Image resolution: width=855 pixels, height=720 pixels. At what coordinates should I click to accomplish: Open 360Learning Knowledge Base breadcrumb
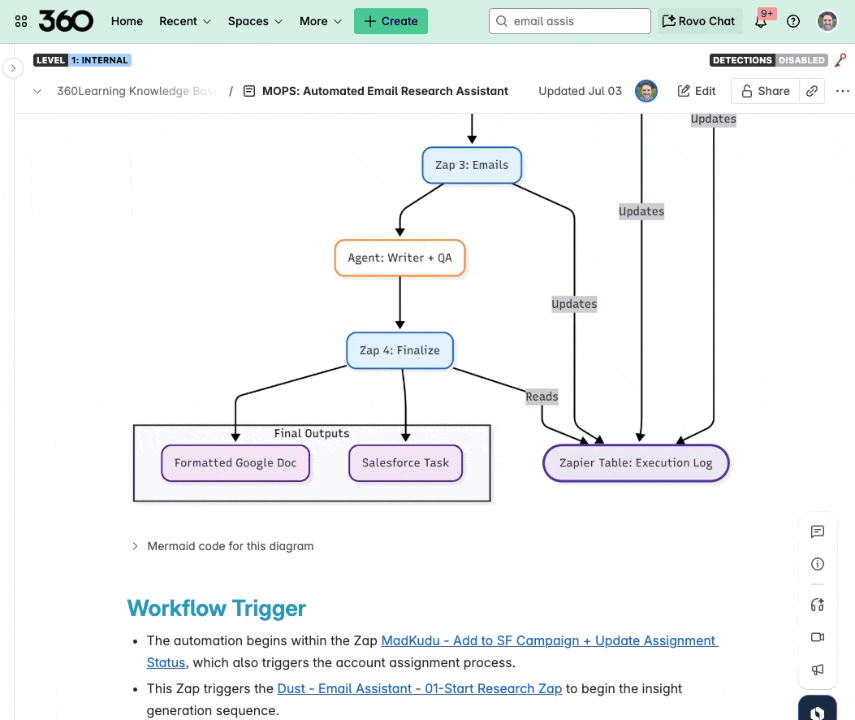pyautogui.click(x=136, y=91)
